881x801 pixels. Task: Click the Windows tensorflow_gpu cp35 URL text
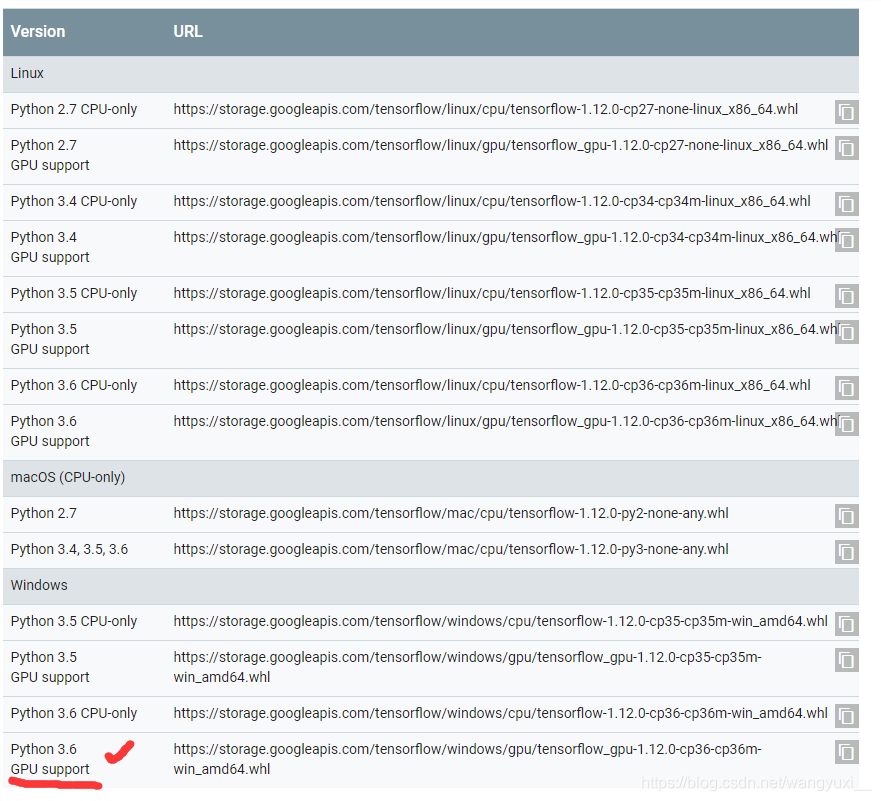(467, 667)
